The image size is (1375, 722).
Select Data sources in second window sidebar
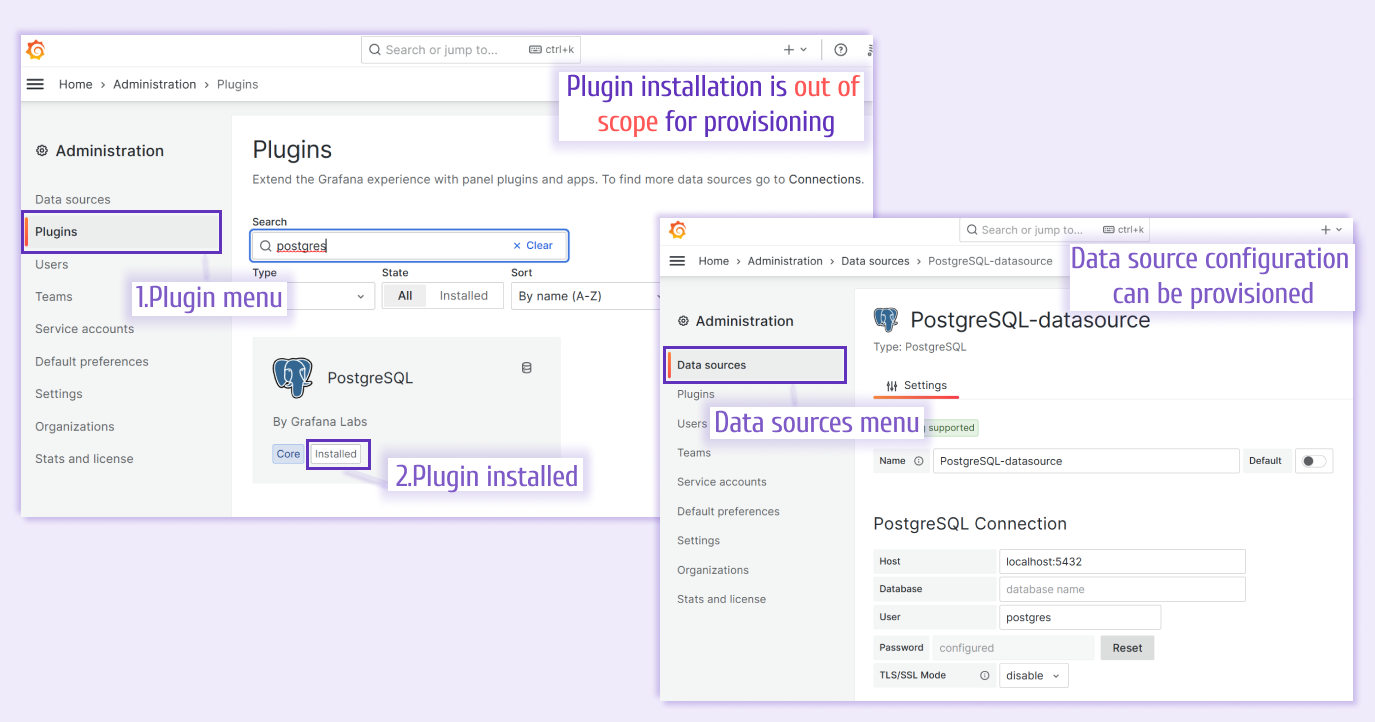point(756,365)
